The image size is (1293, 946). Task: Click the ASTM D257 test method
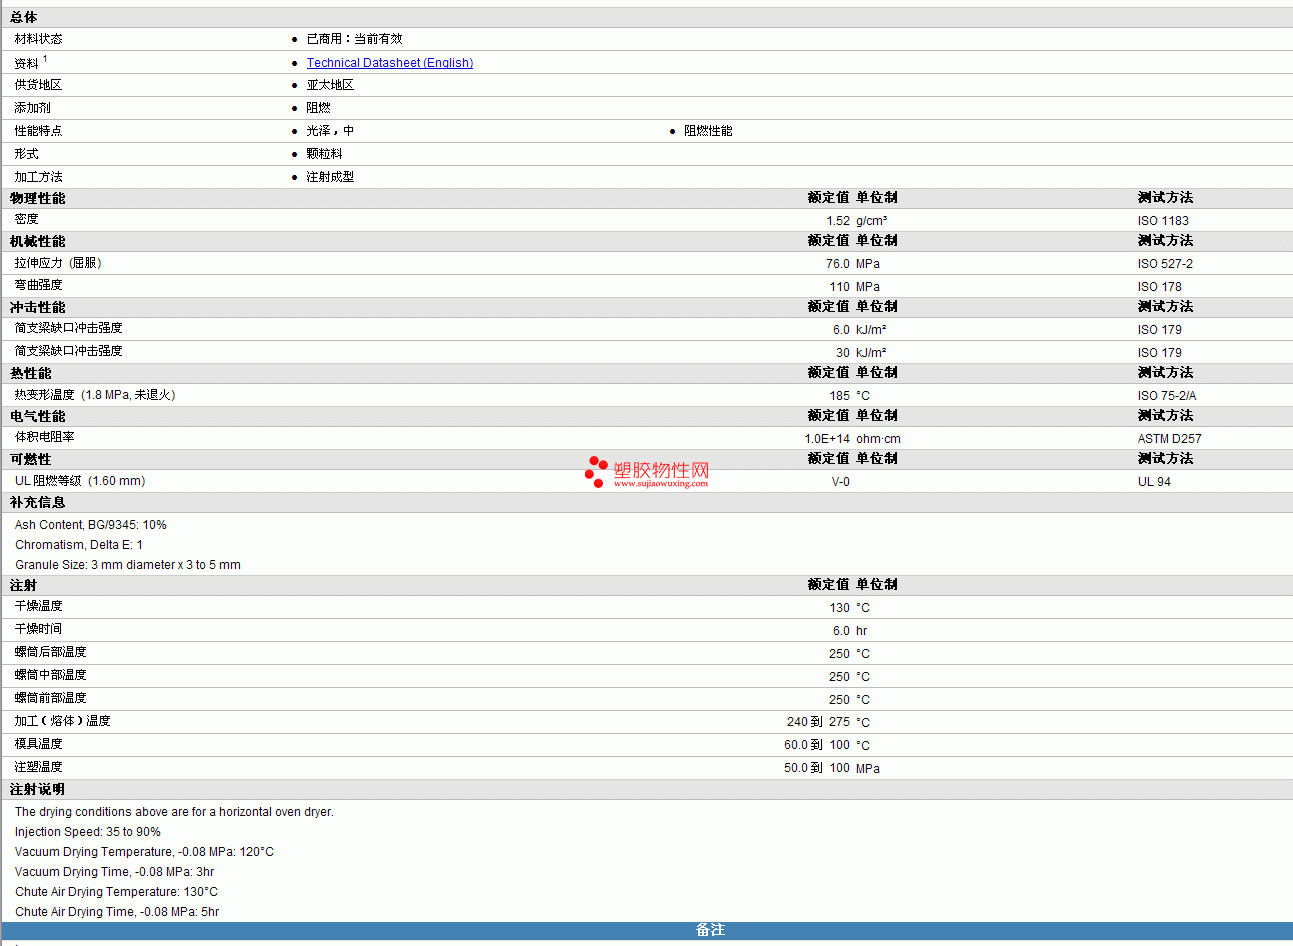[x=1170, y=439]
